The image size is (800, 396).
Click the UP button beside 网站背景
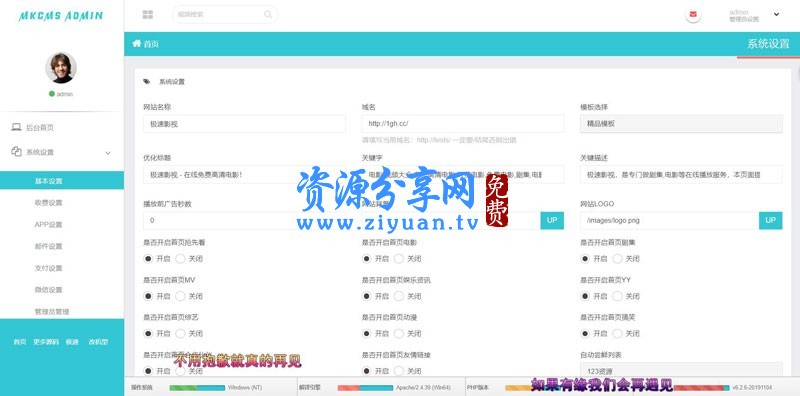click(552, 220)
